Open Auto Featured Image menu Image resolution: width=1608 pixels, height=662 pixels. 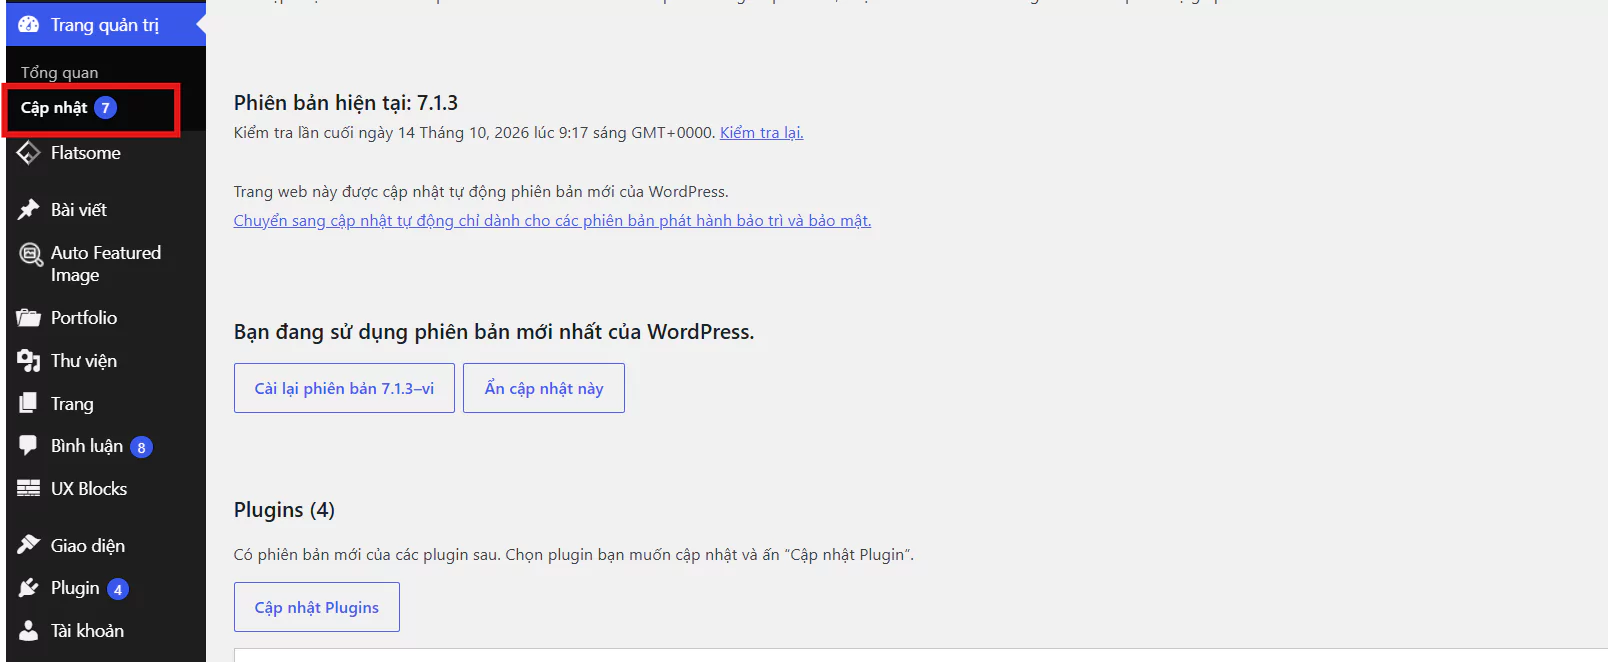[106, 264]
